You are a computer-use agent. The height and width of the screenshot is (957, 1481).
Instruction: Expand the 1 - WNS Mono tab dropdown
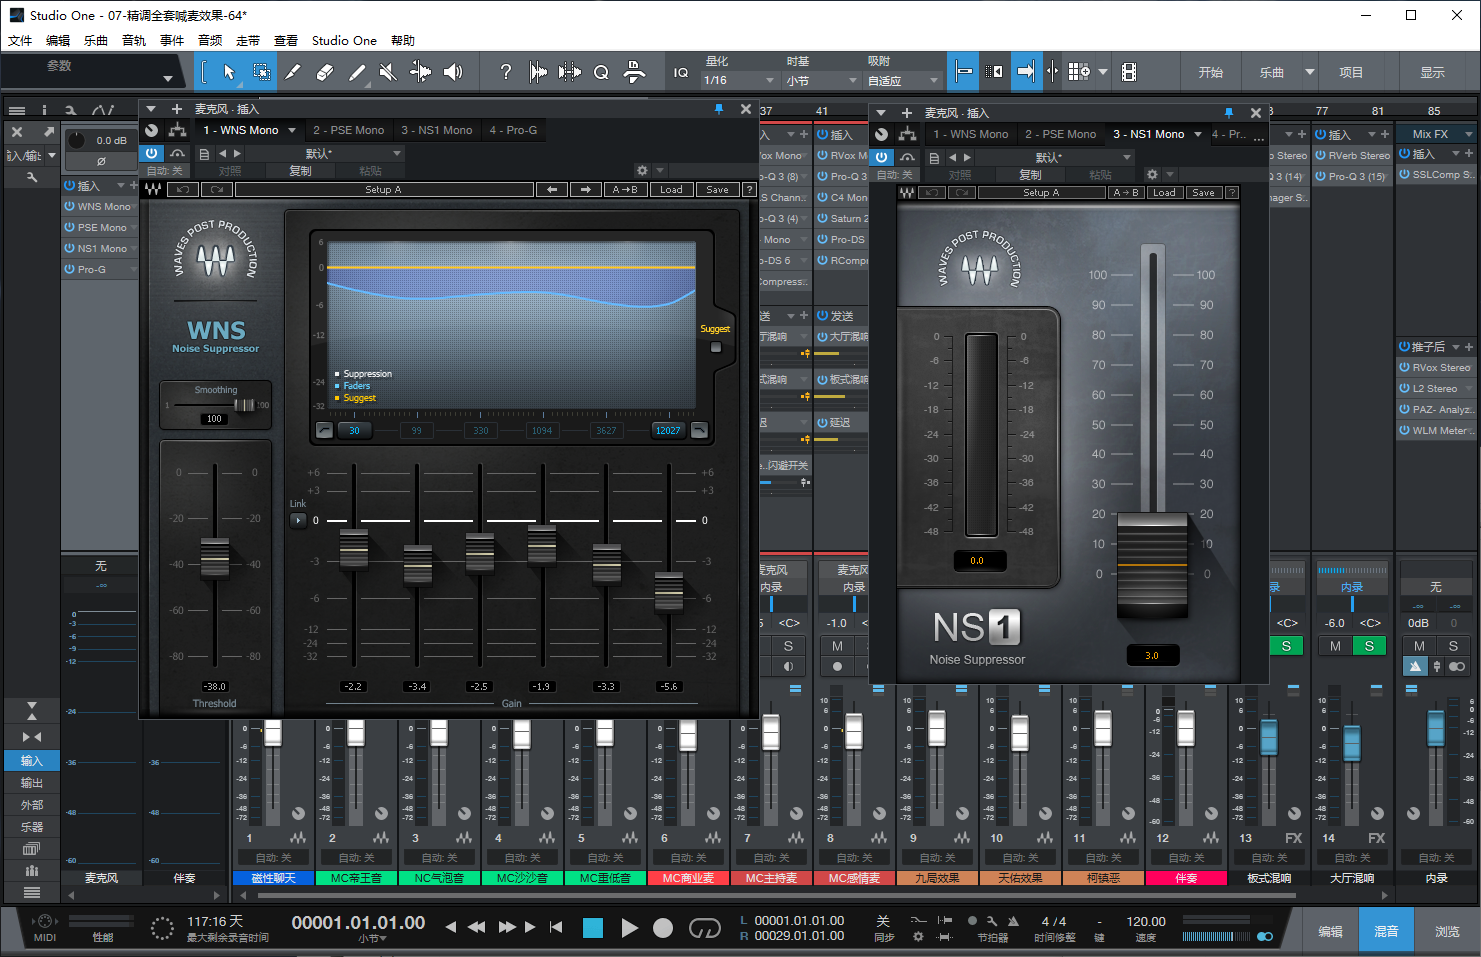[292, 130]
